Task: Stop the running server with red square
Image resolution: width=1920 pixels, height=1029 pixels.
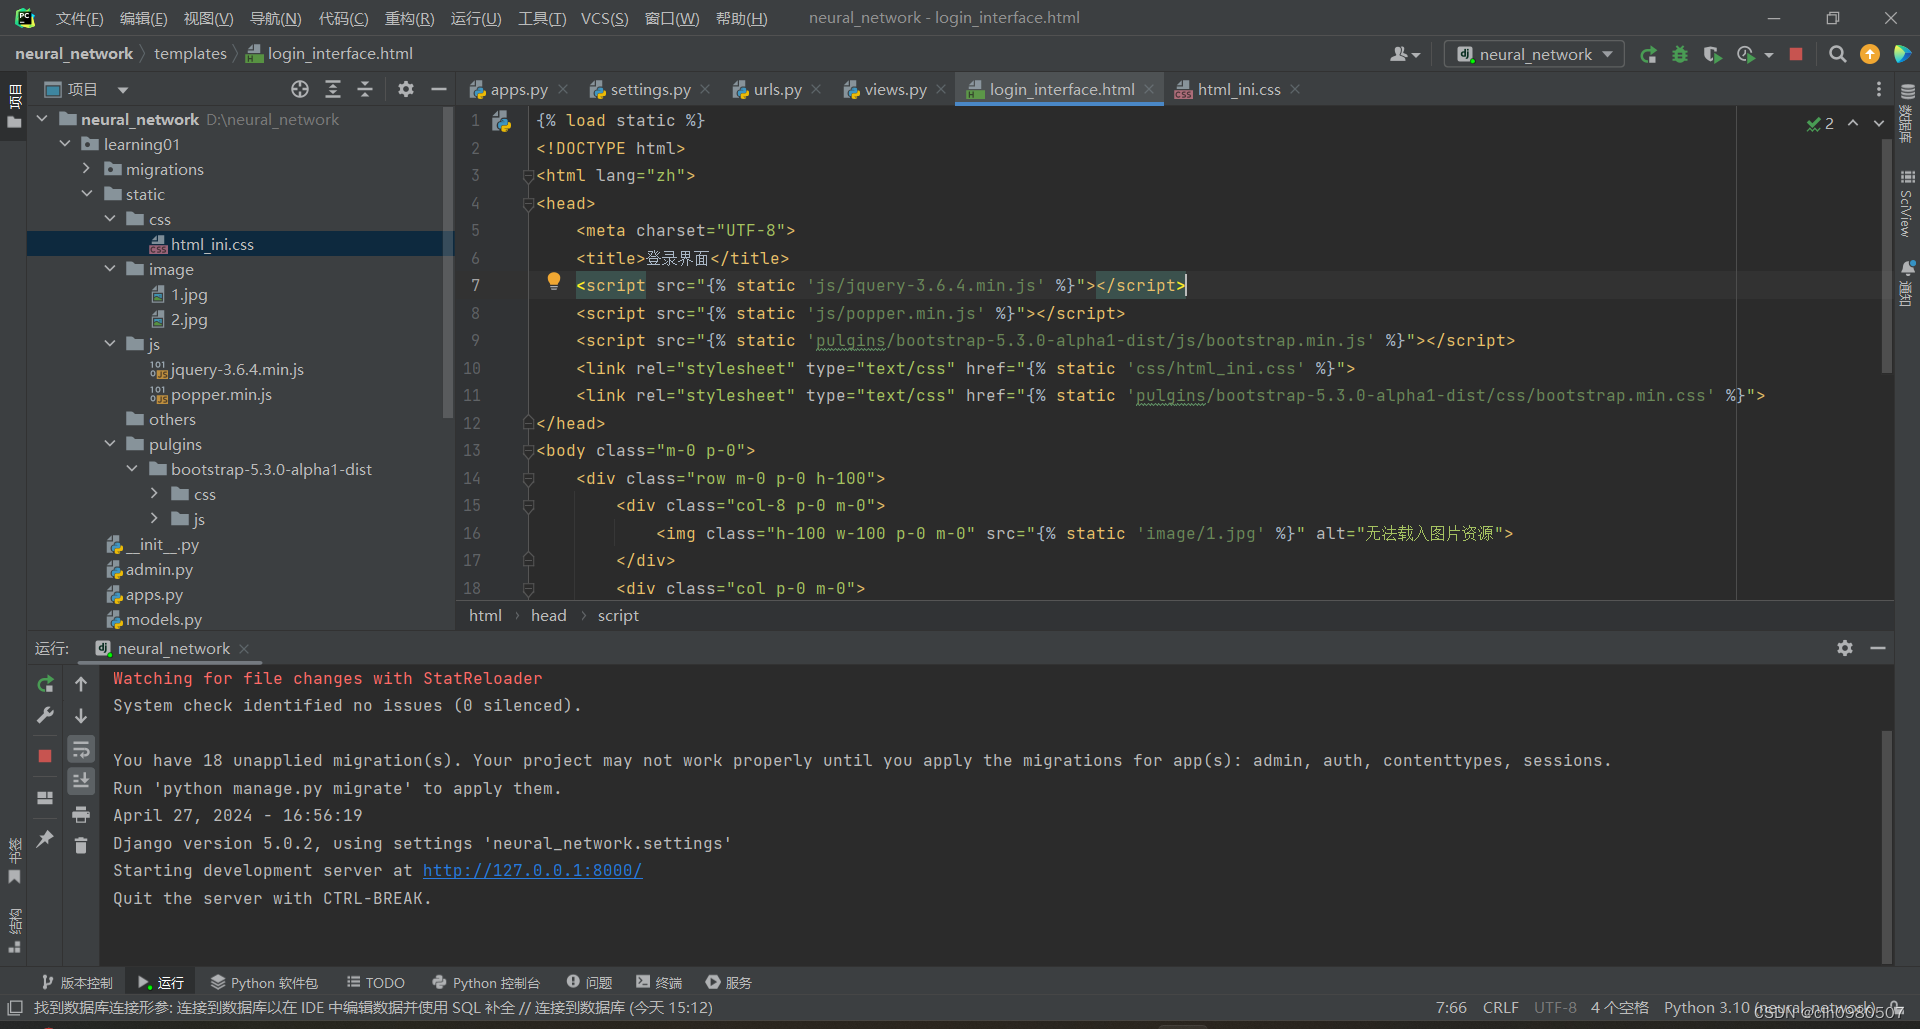Action: pos(1796,54)
